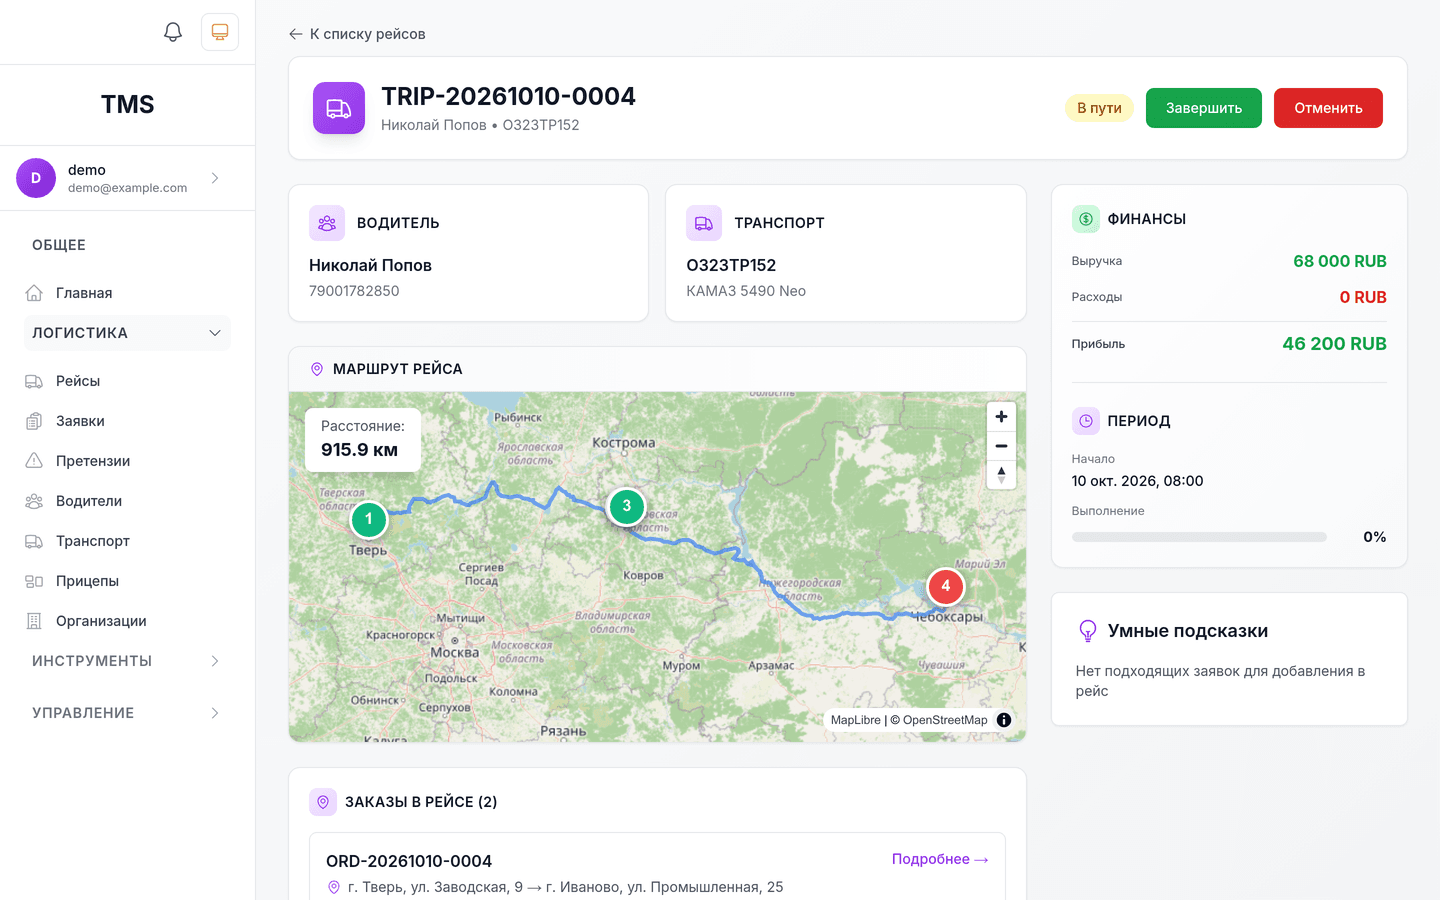Image resolution: width=1440 pixels, height=900 pixels.
Task: Open the notifications bell
Action: (x=173, y=32)
